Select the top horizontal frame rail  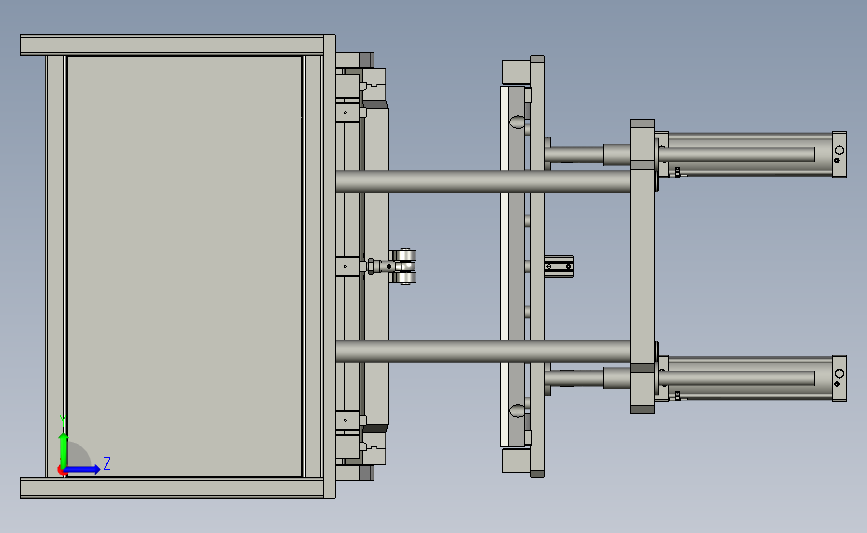172,45
